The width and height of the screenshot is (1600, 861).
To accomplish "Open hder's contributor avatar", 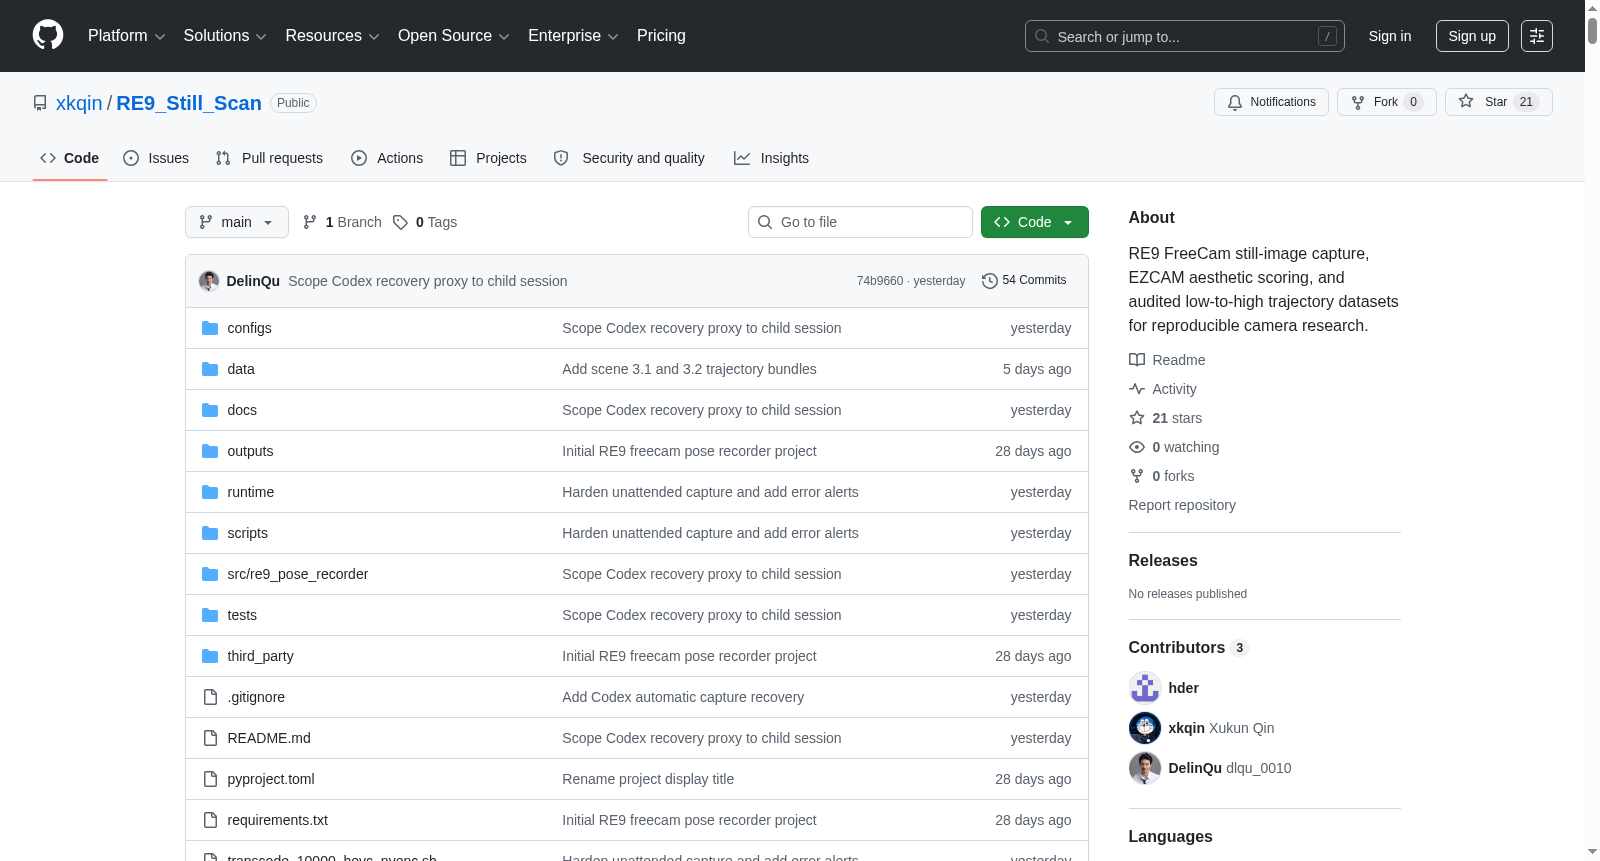I will [x=1145, y=688].
